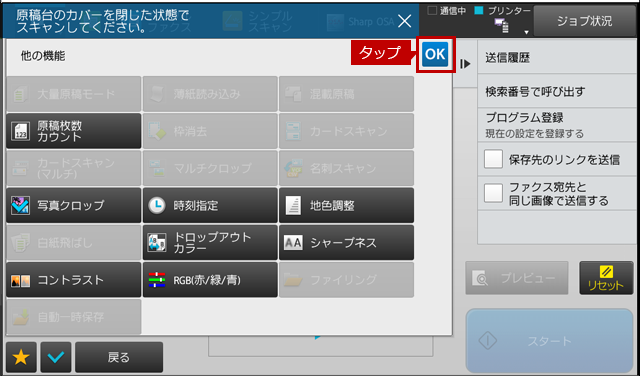Tap the greyed ファイリング tile
The image size is (640, 376).
click(x=346, y=280)
